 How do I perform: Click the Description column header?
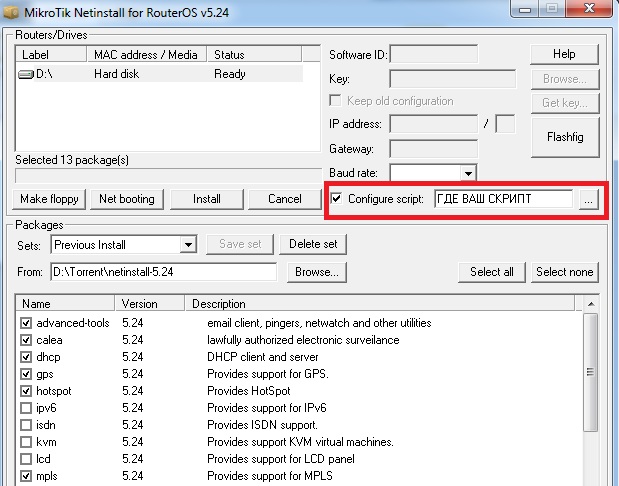pyautogui.click(x=380, y=304)
